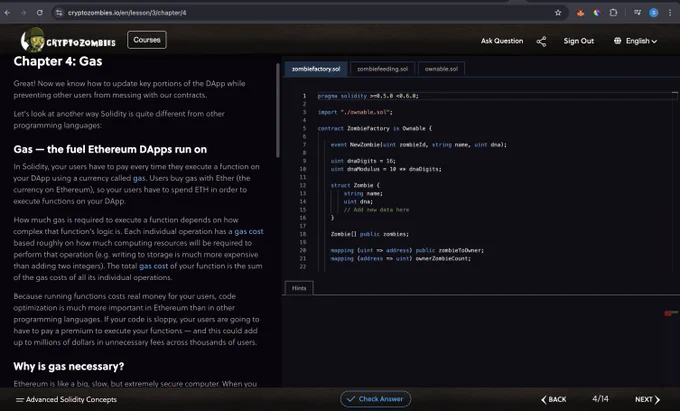Open the browser profile avatar

(654, 13)
